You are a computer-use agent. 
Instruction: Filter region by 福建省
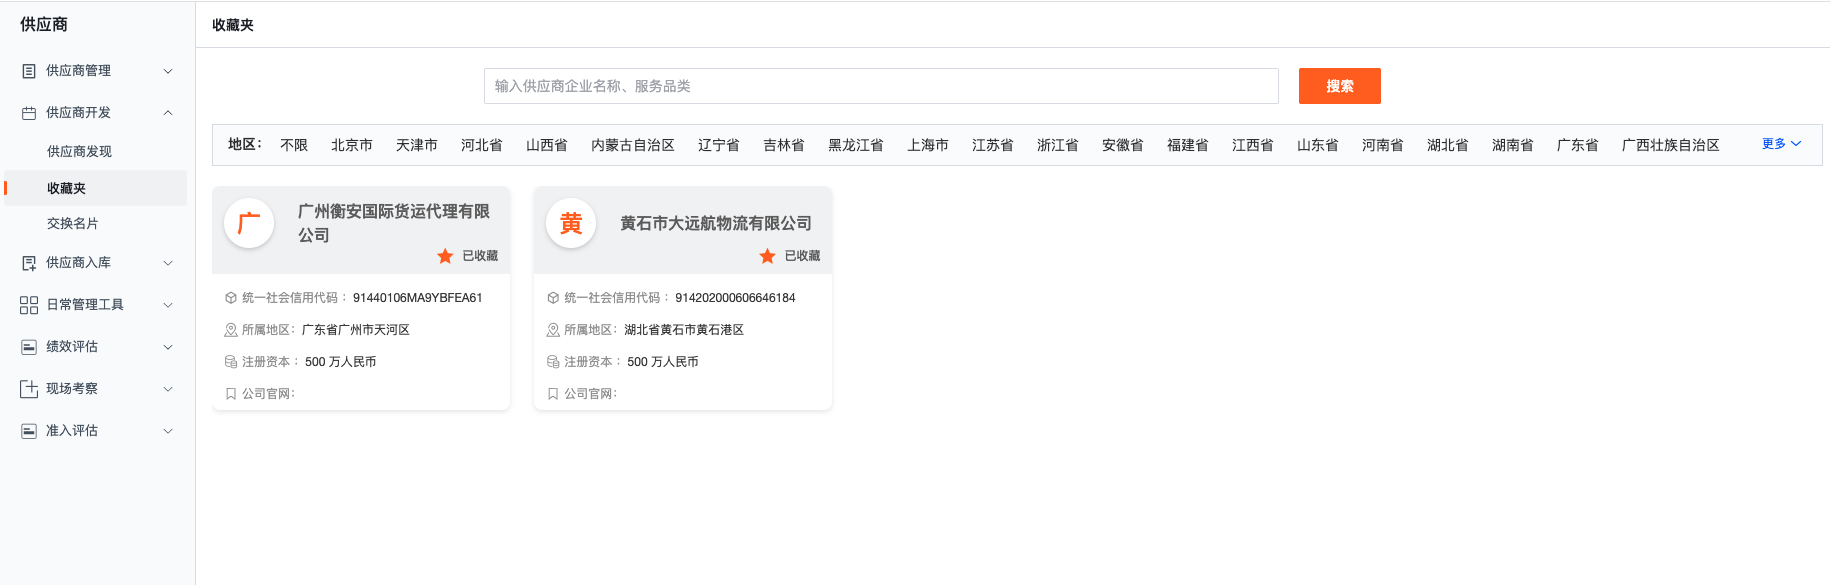pos(1188,145)
